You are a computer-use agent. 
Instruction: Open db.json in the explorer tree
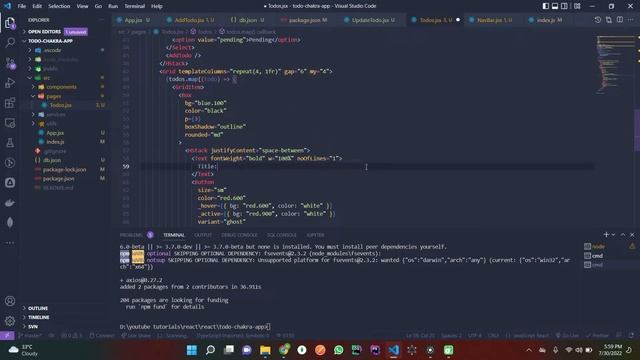pyautogui.click(x=52, y=160)
